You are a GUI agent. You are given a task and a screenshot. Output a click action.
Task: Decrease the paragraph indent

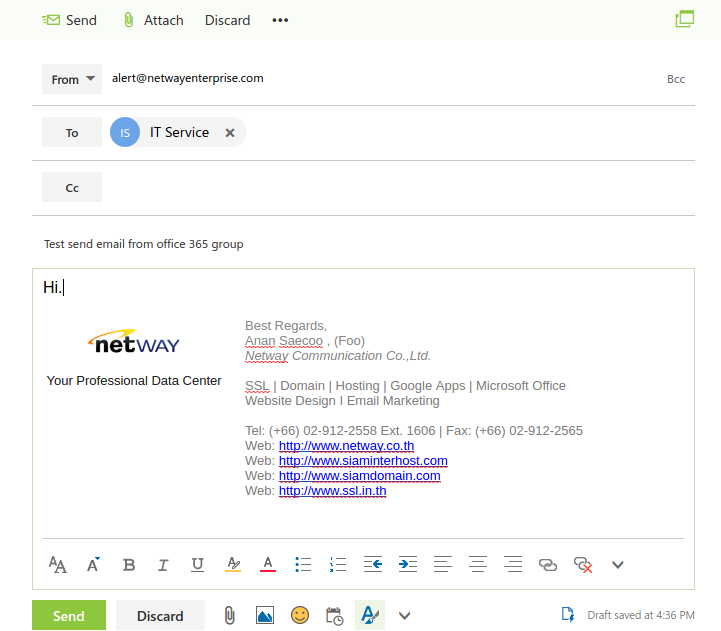click(373, 564)
